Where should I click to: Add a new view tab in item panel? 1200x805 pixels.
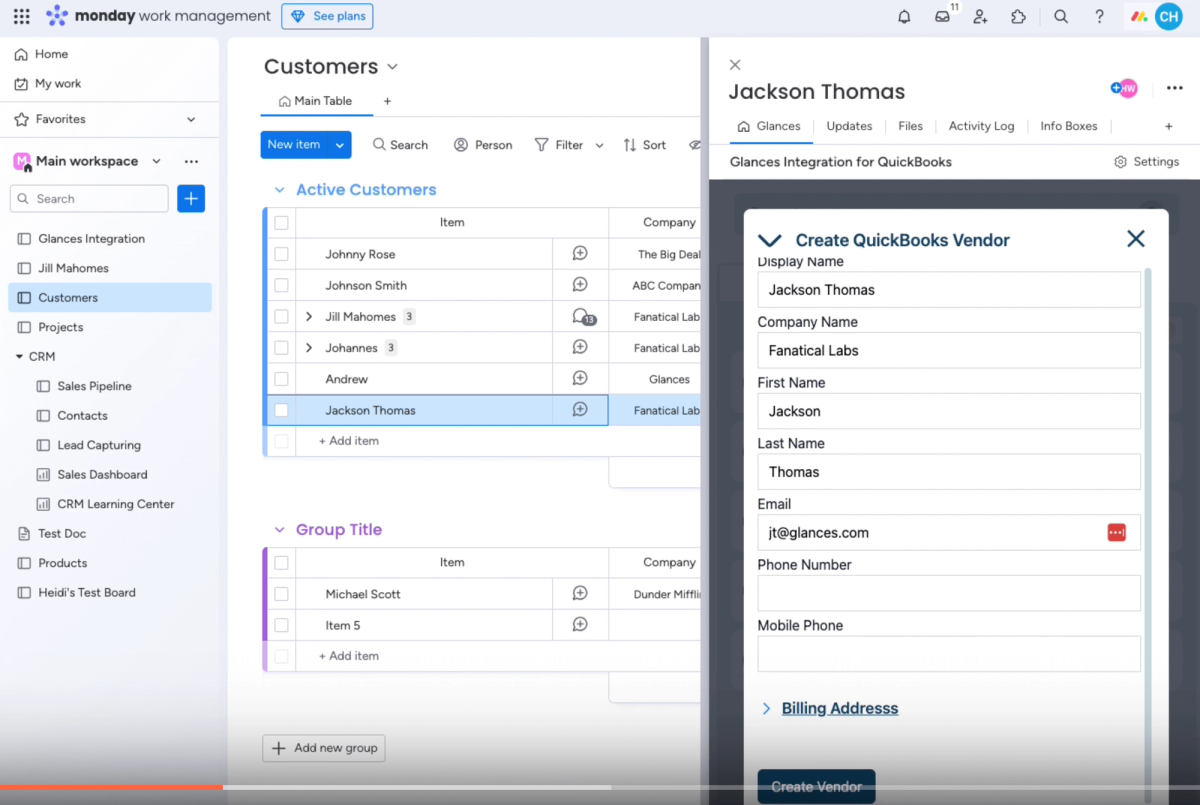click(1168, 126)
